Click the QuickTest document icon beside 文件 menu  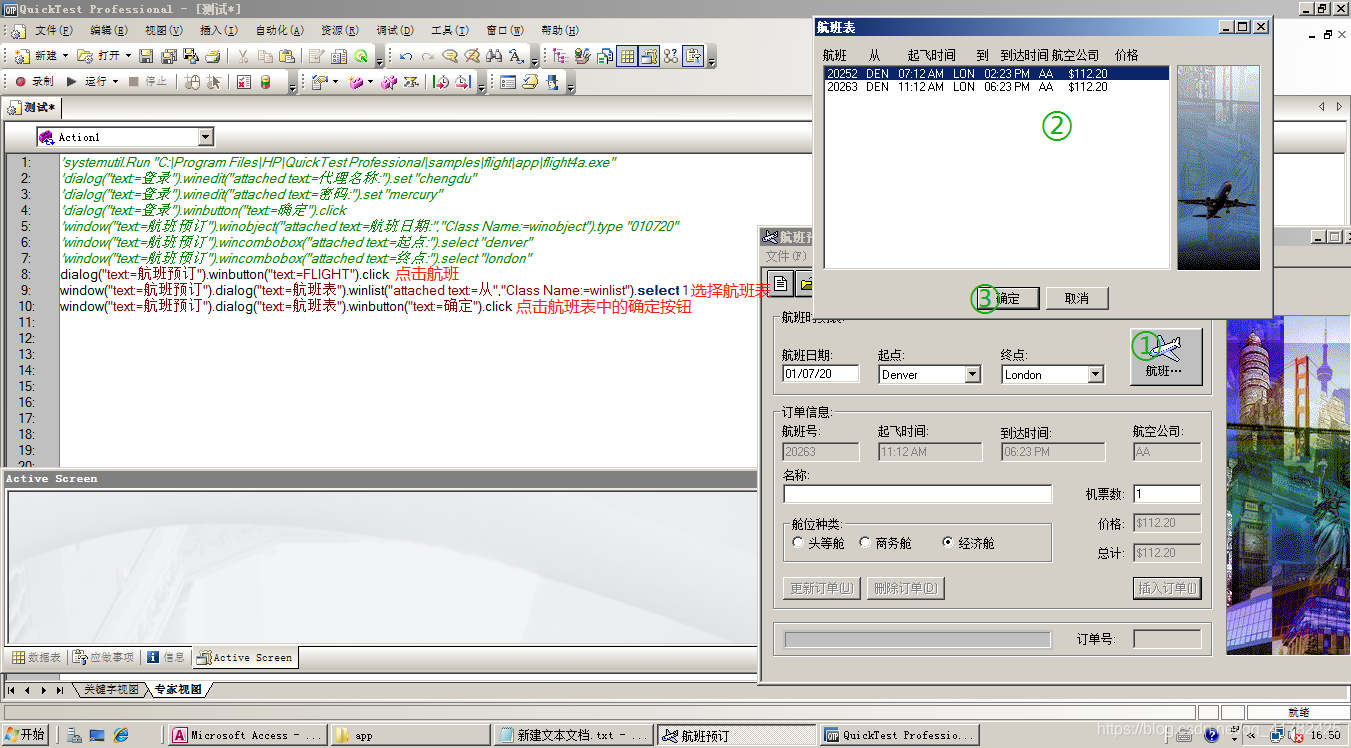tap(19, 31)
